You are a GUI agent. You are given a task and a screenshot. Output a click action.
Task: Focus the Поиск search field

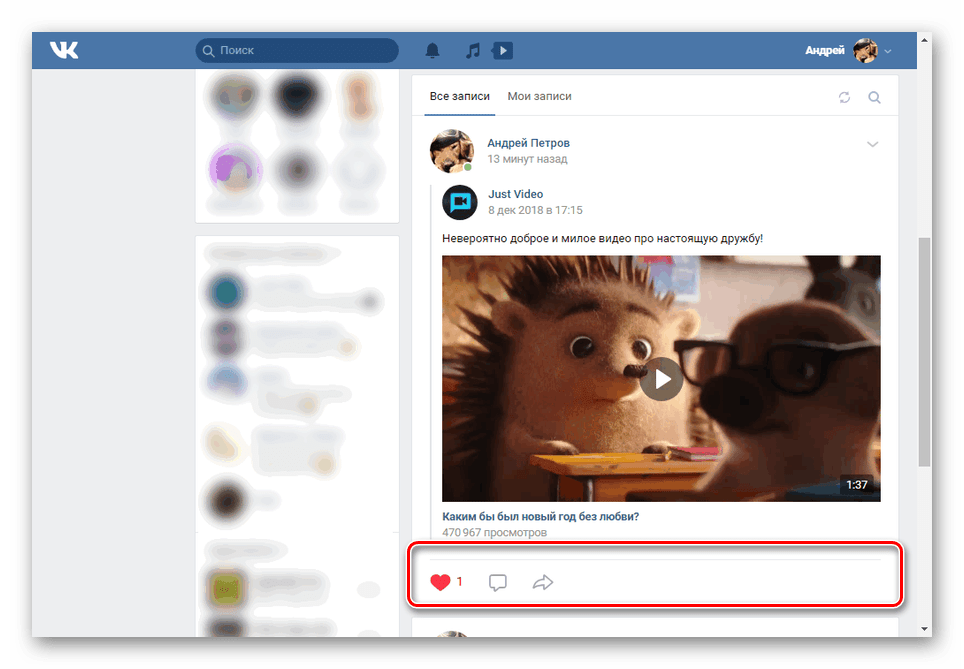(297, 50)
